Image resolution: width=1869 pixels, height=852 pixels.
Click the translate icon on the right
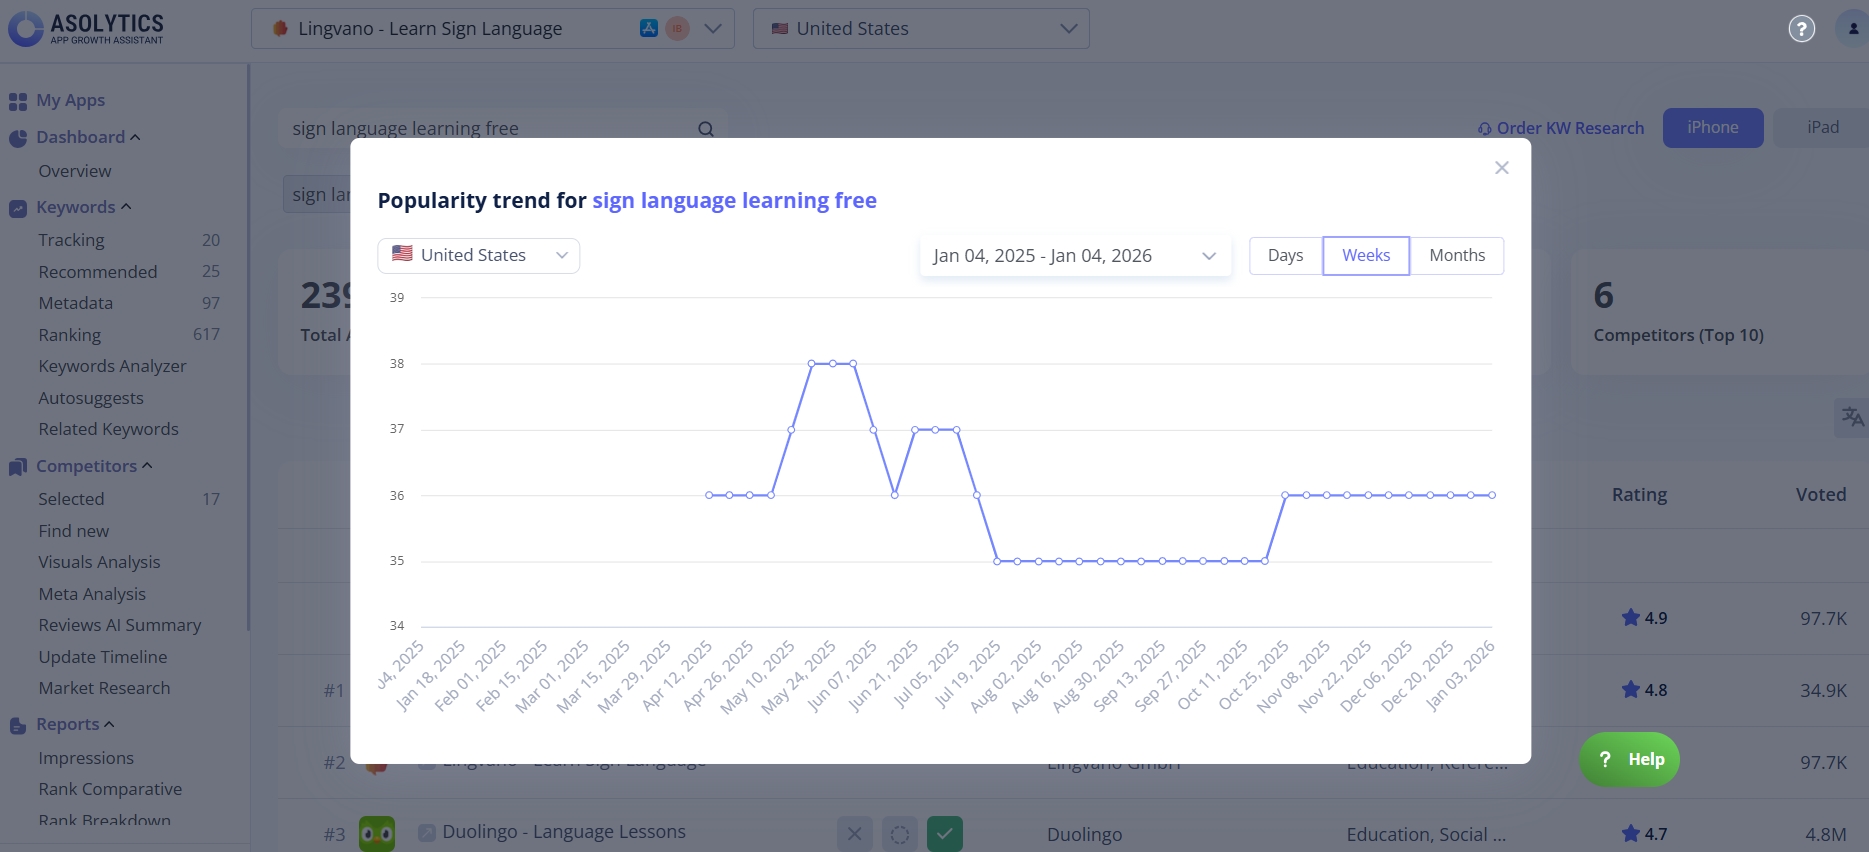(1852, 417)
